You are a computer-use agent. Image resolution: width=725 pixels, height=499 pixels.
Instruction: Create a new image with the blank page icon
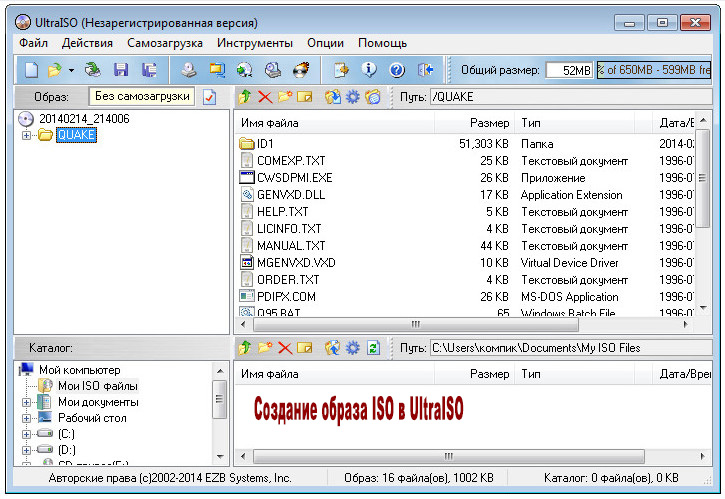click(x=31, y=70)
